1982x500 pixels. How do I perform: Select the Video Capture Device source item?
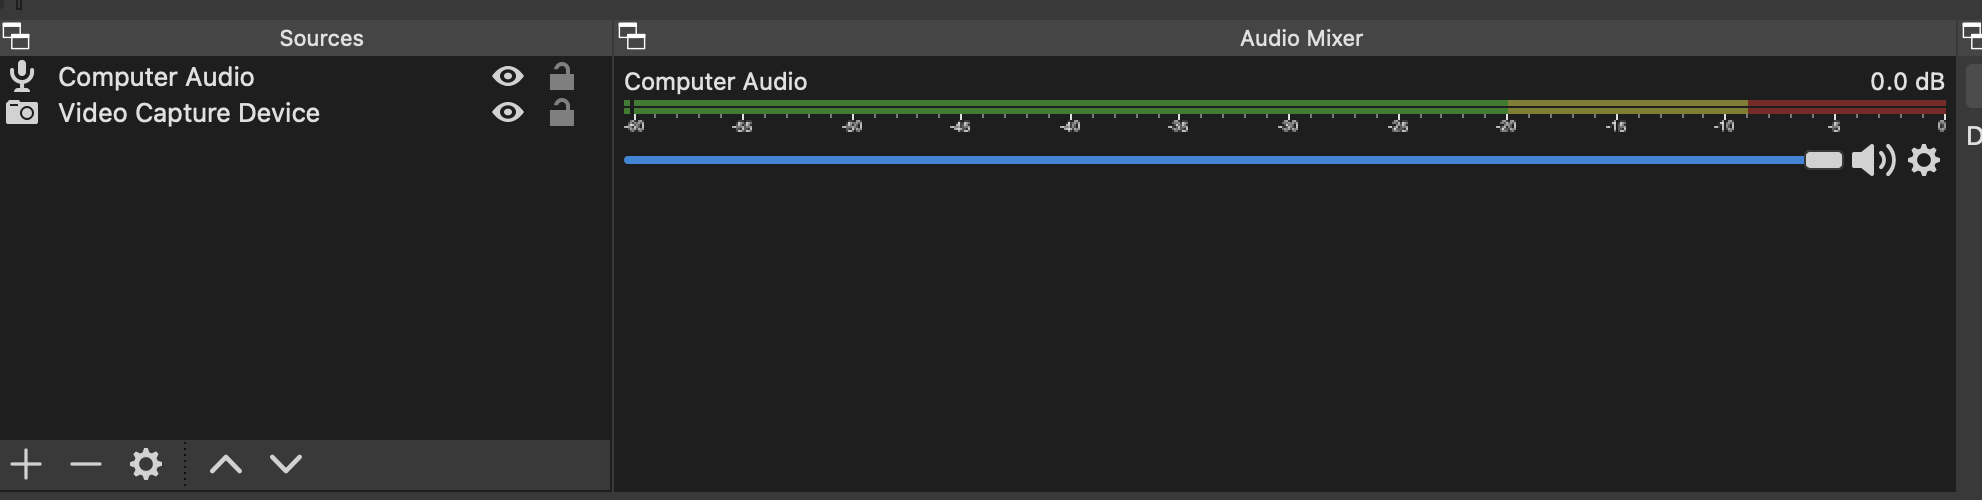pos(305,113)
